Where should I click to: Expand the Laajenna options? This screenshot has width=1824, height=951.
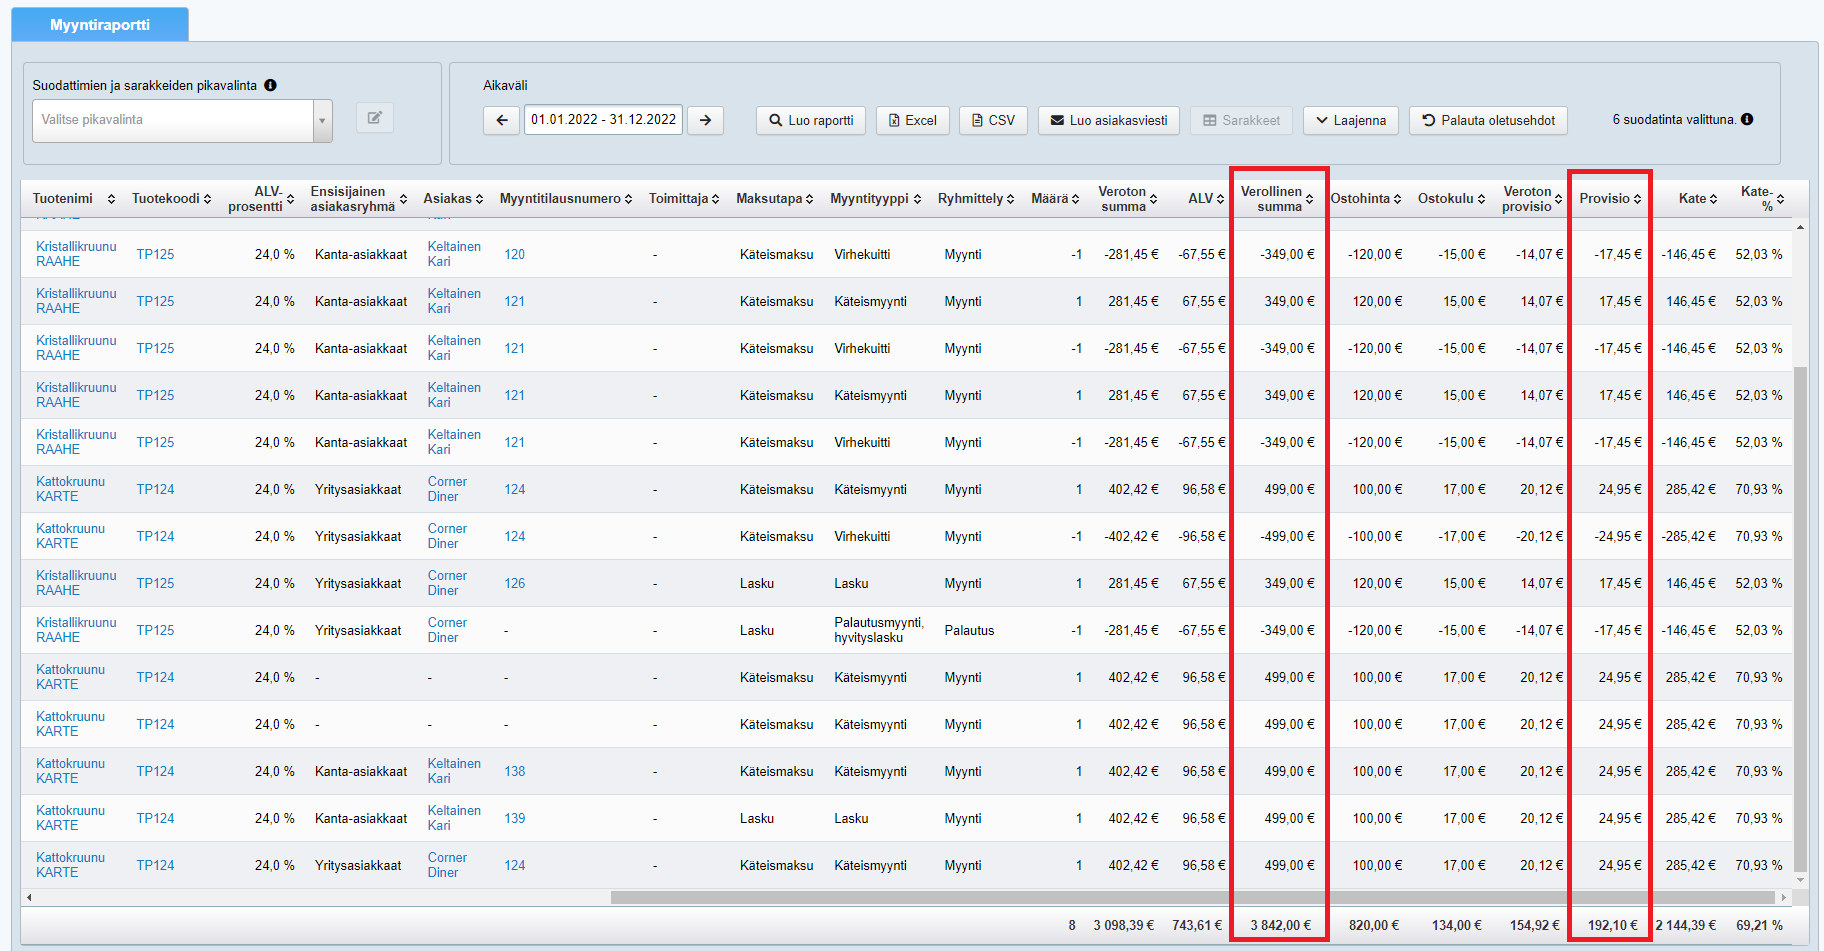[1350, 120]
